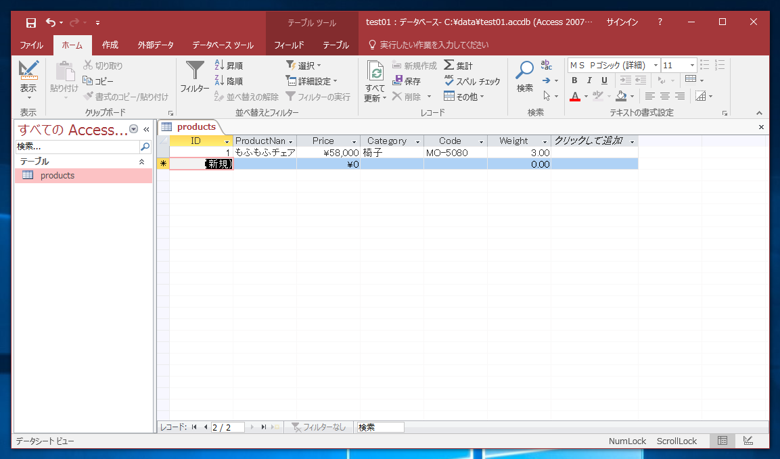Image resolution: width=780 pixels, height=459 pixels.
Task: Switch to Datasheet view icon in status bar
Action: (x=722, y=441)
